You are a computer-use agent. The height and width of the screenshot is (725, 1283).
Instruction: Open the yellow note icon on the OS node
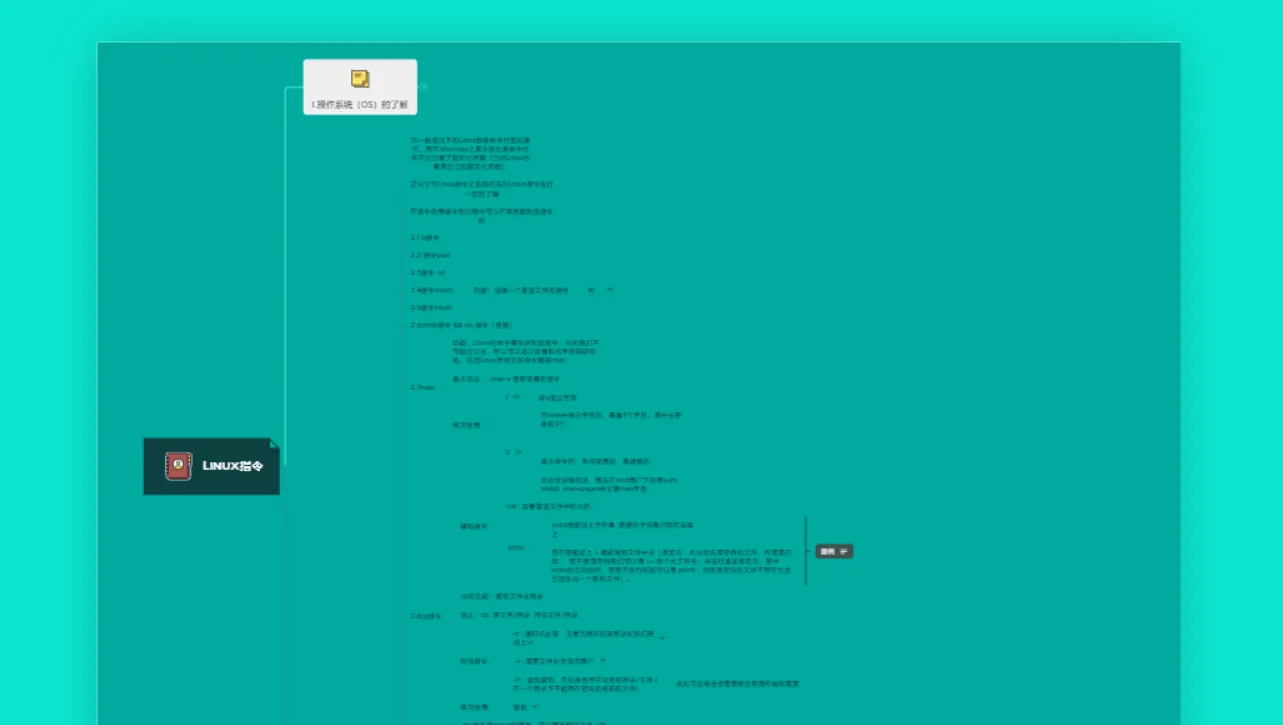pyautogui.click(x=360, y=78)
